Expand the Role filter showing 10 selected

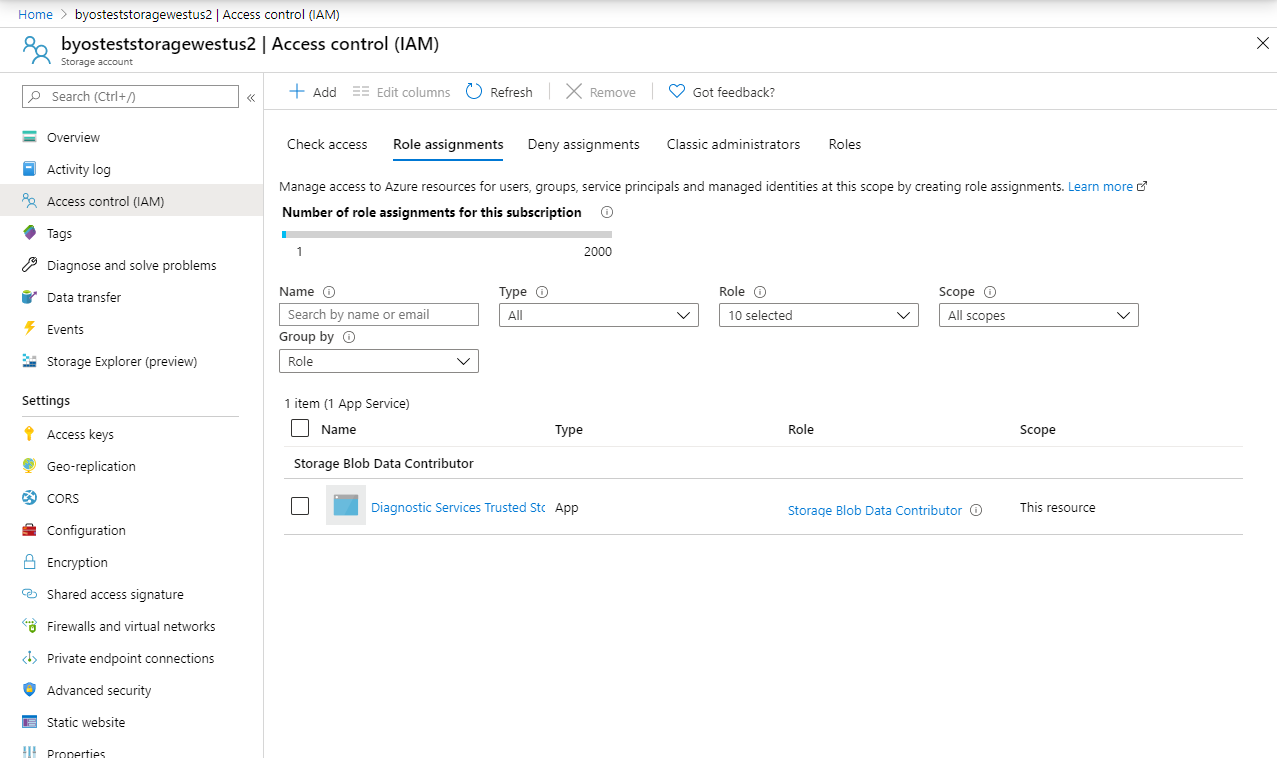818,315
